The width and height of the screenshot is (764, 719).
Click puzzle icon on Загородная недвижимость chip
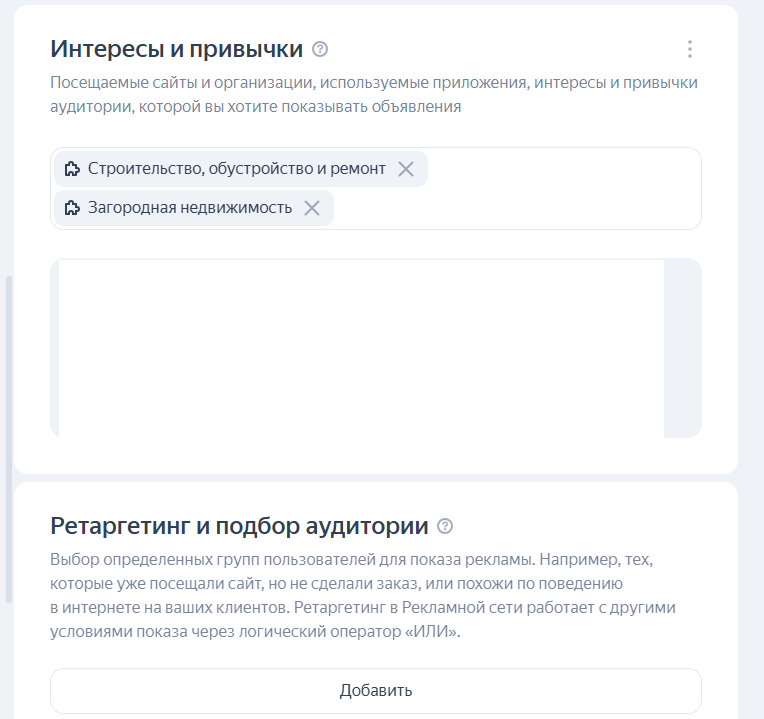72,208
